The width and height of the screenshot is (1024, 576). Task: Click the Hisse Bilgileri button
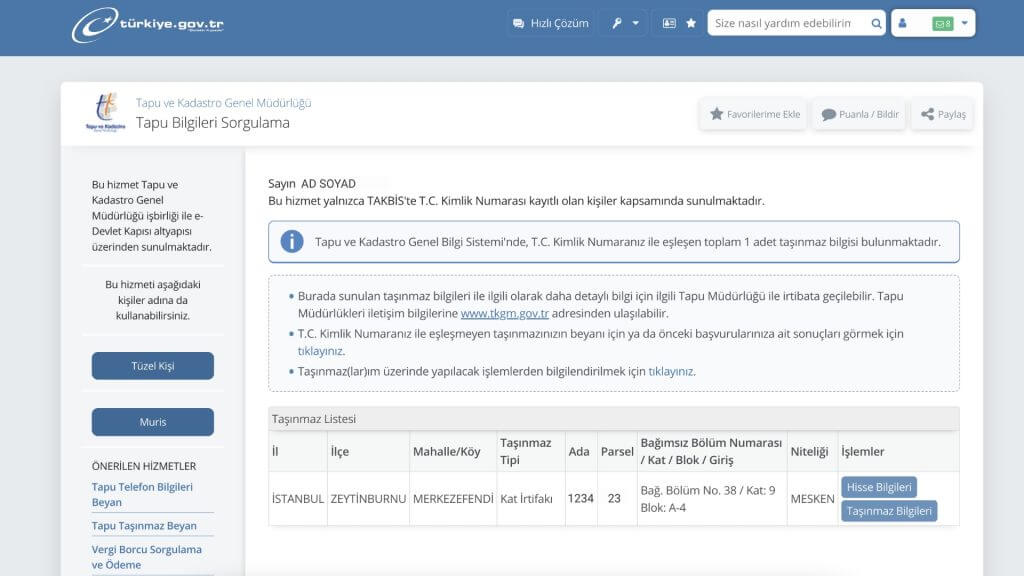(x=879, y=487)
